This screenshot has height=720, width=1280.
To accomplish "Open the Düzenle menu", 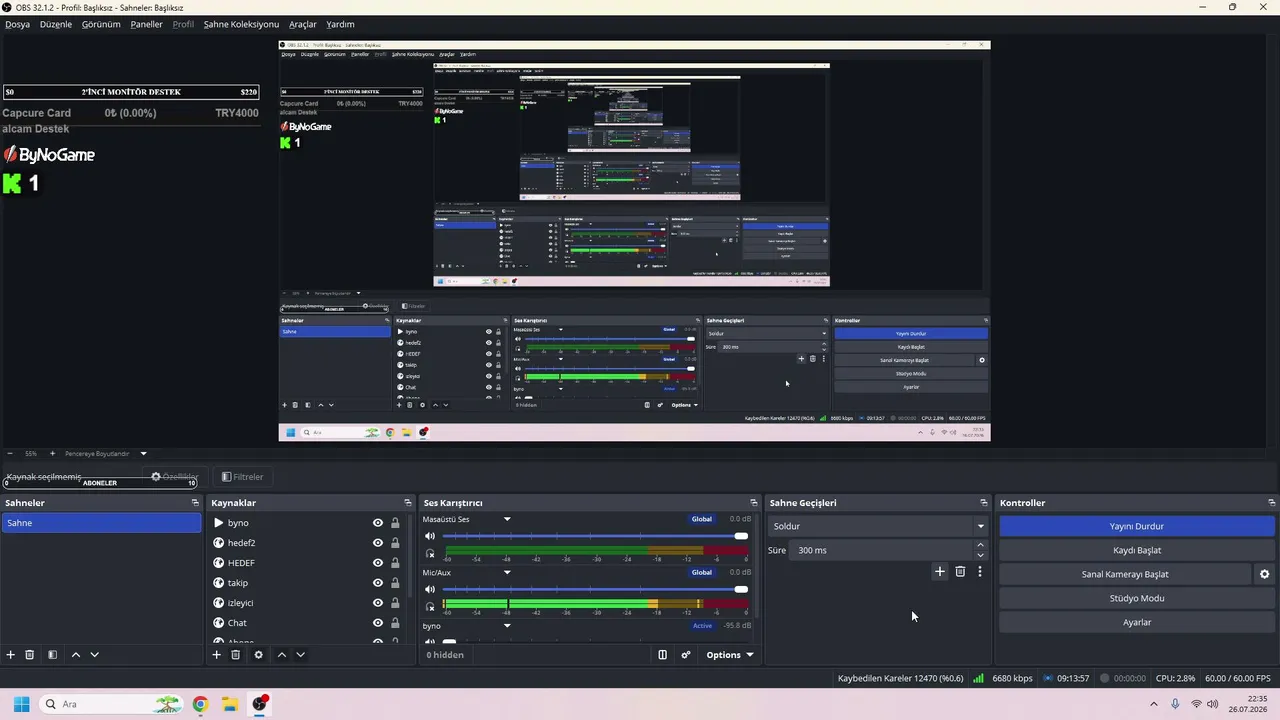I will click(x=56, y=24).
